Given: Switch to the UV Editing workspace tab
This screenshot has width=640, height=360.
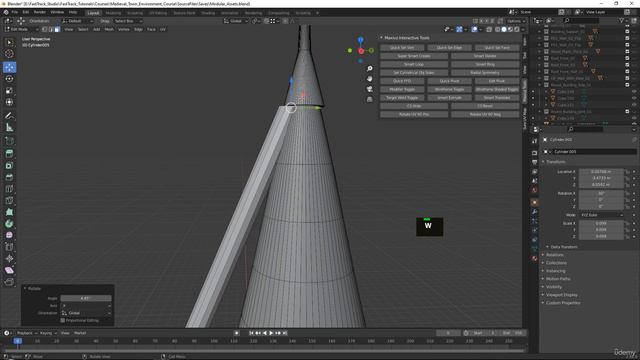Looking at the screenshot, I should pos(158,13).
